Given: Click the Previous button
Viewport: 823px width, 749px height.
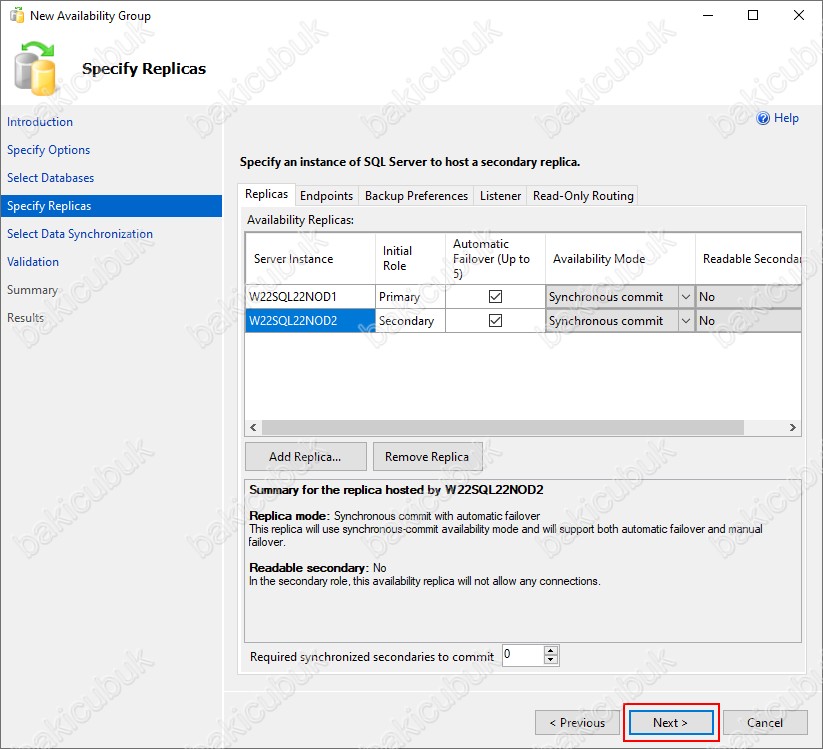Looking at the screenshot, I should [577, 723].
